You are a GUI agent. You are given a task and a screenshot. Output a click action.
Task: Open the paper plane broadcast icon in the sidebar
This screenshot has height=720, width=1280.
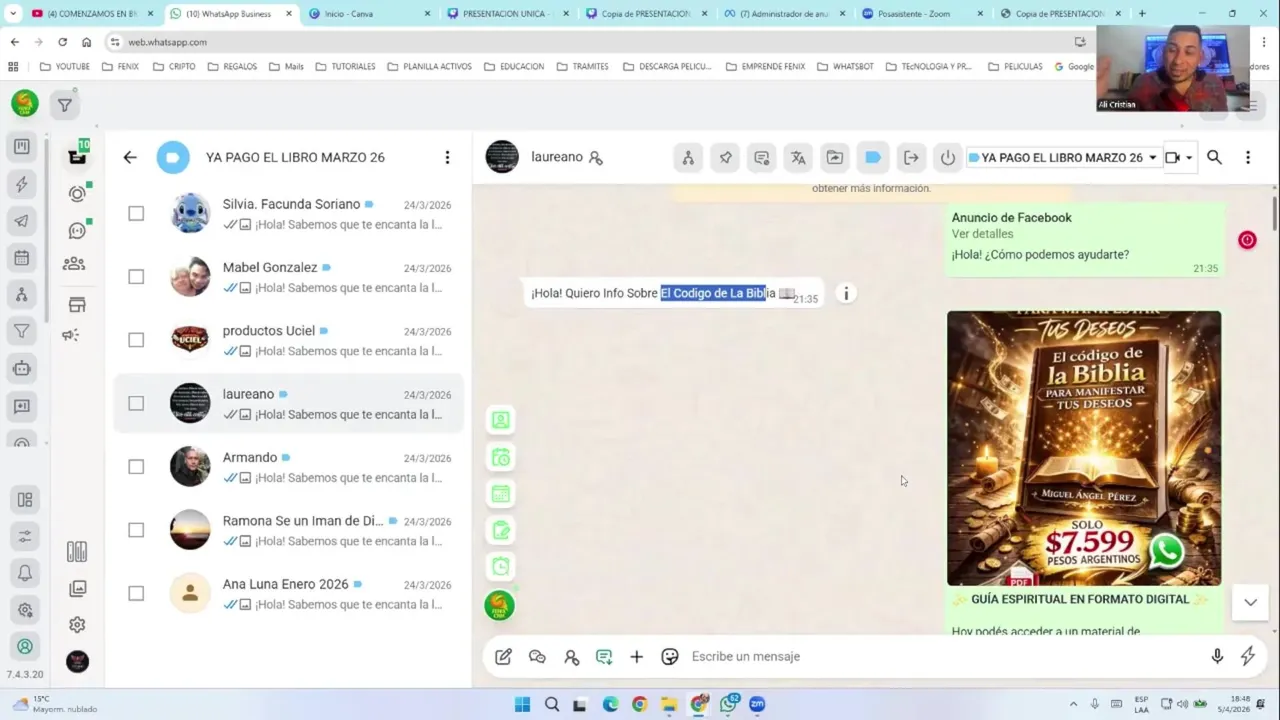(x=22, y=221)
